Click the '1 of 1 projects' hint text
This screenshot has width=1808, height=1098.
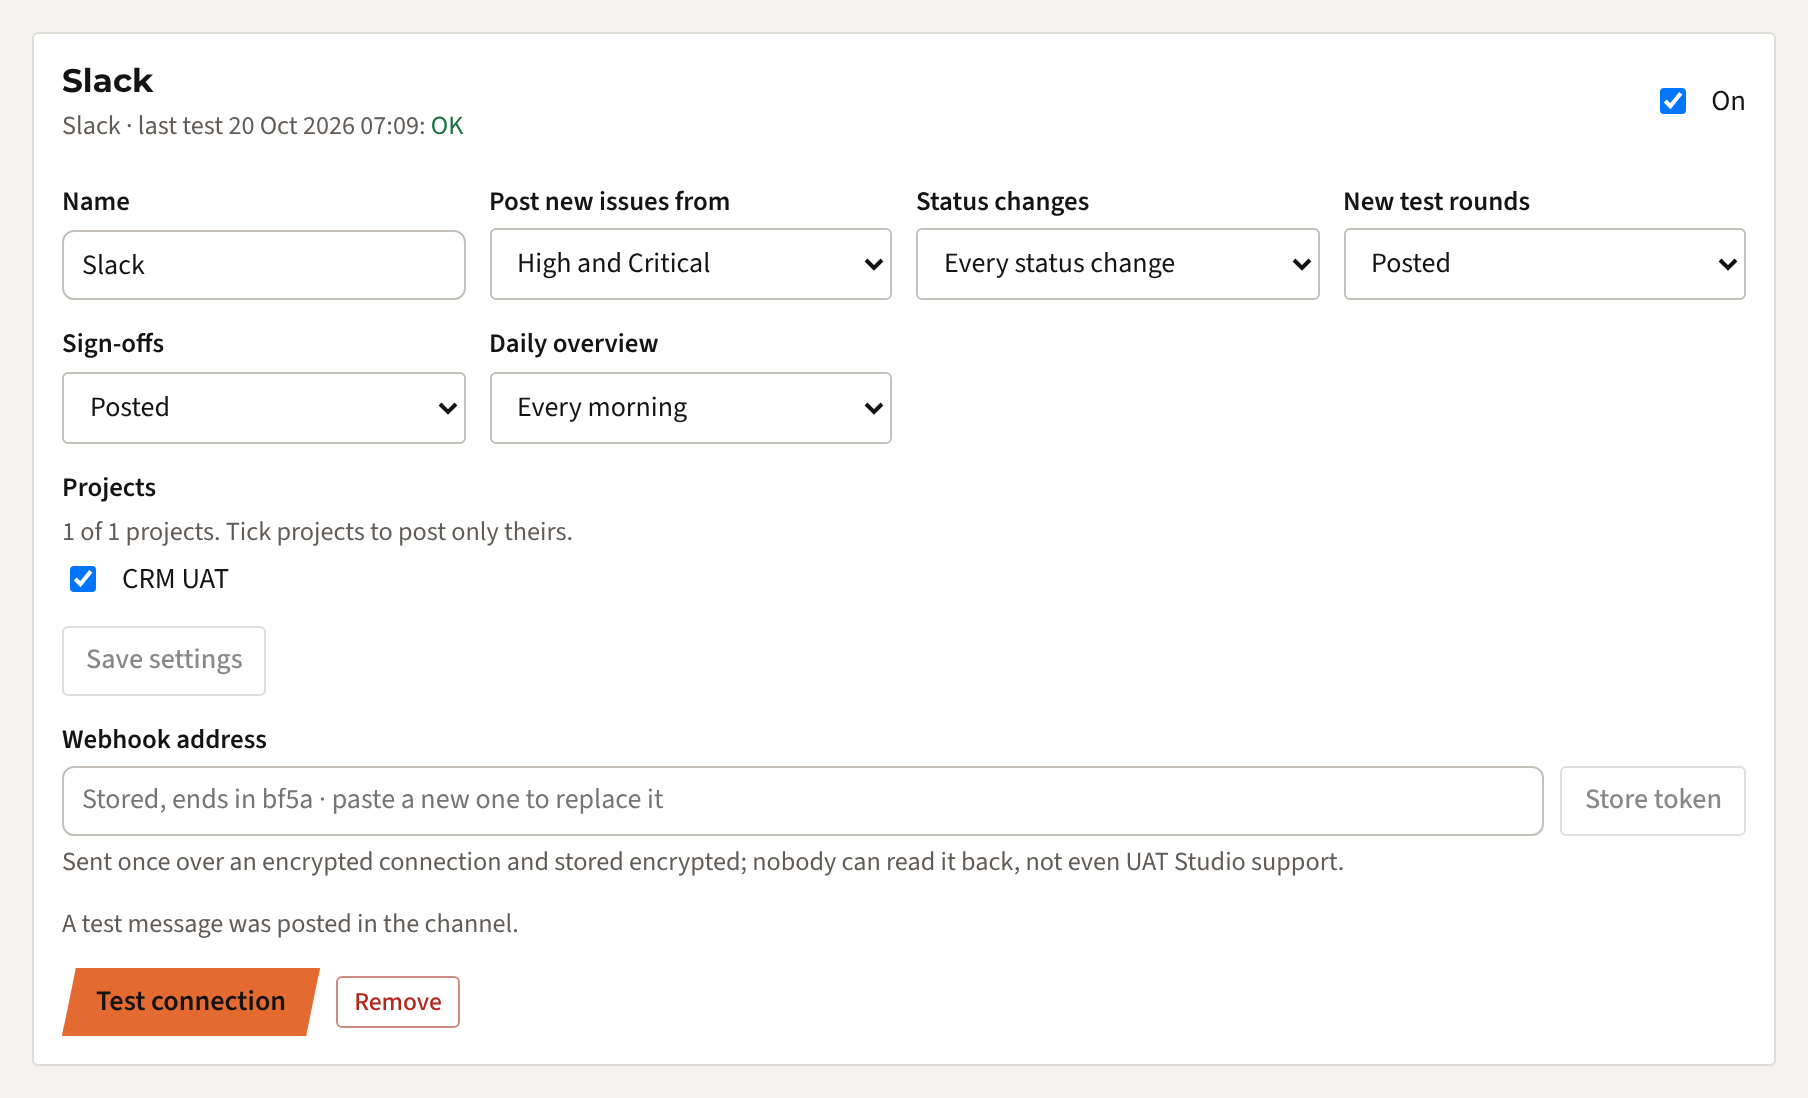tap(317, 532)
